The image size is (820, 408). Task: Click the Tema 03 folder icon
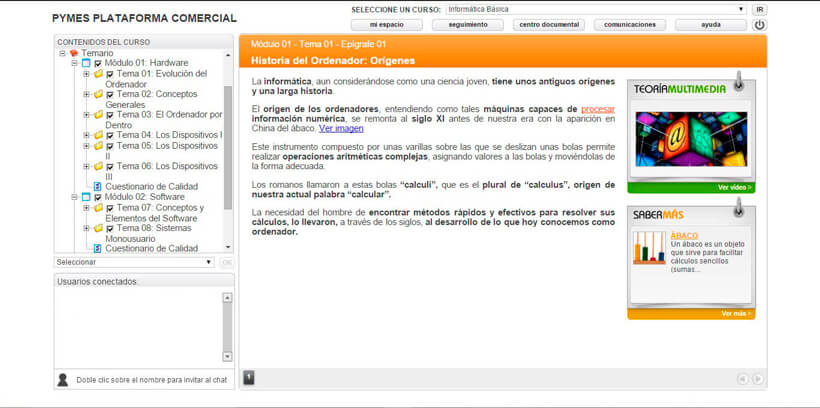tap(98, 115)
